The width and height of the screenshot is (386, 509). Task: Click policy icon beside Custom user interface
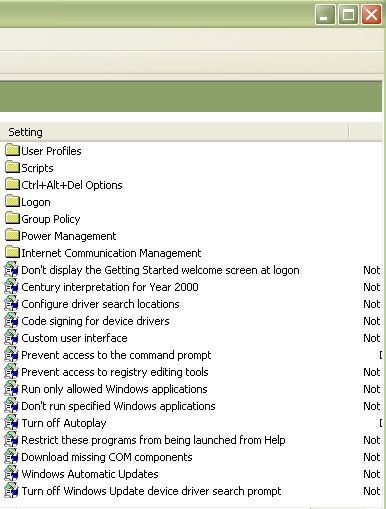[11, 338]
